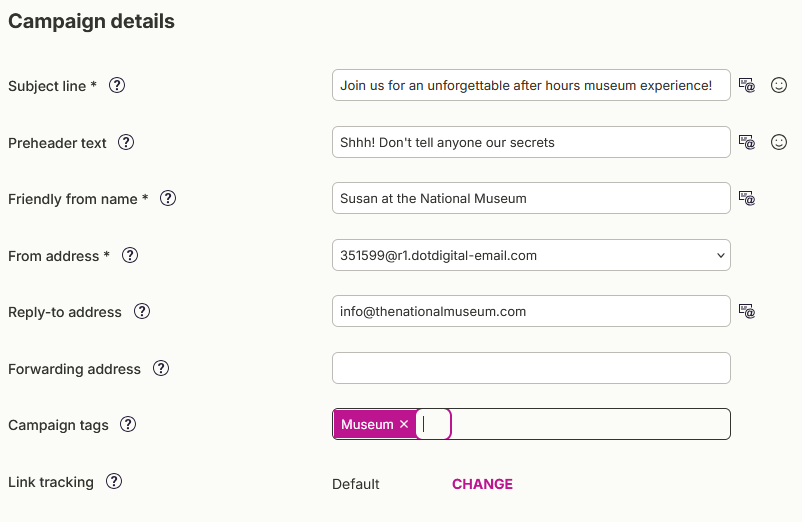
Task: Remove the Museum campaign tag
Action: [x=404, y=424]
